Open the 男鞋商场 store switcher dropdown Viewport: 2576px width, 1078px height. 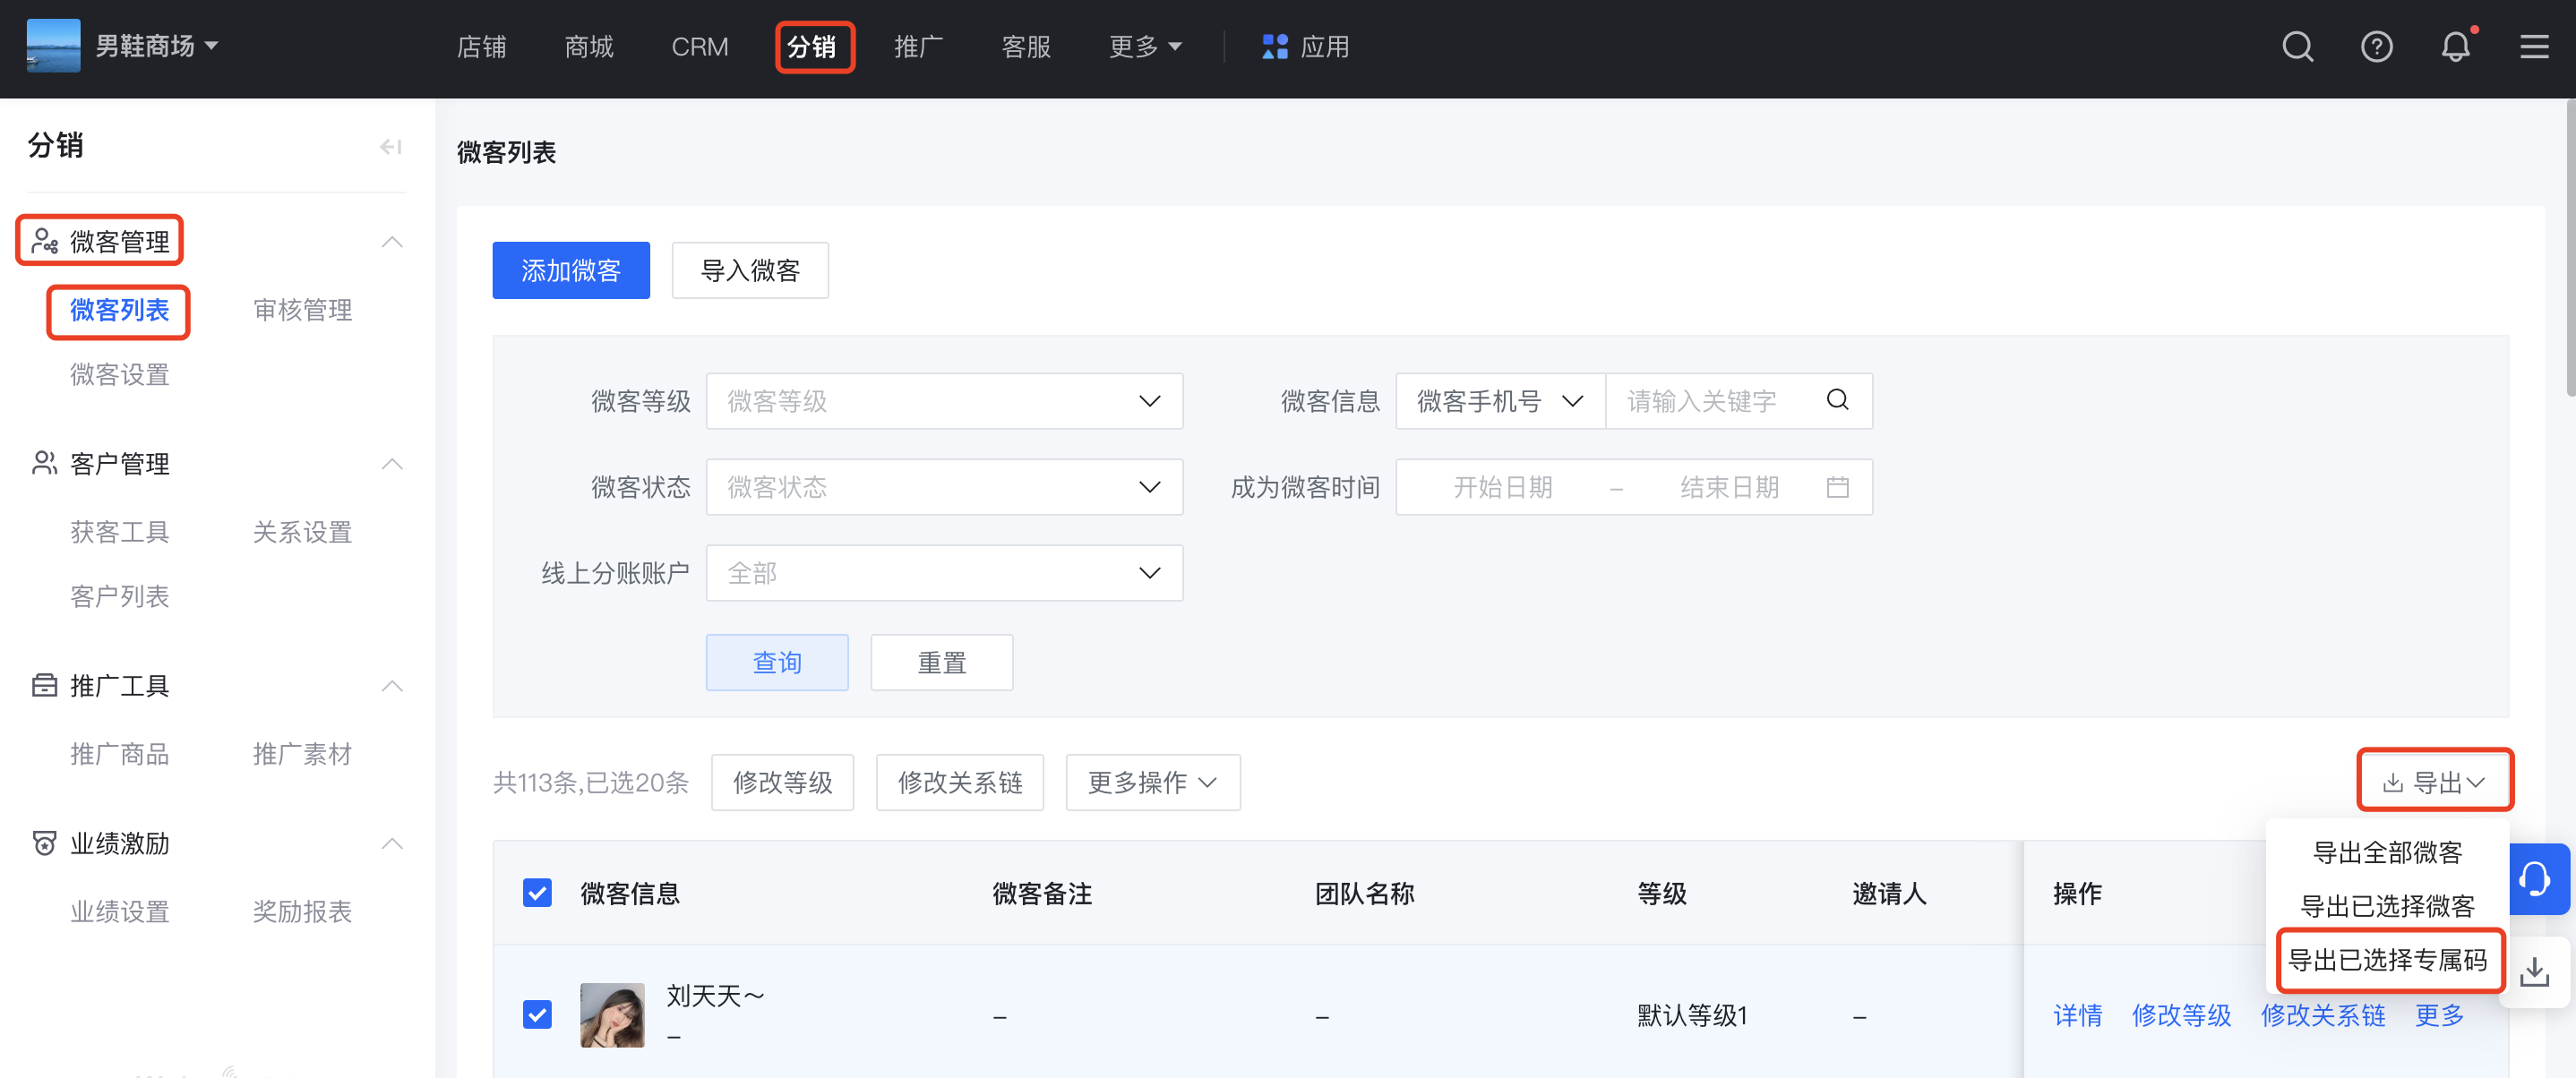157,46
